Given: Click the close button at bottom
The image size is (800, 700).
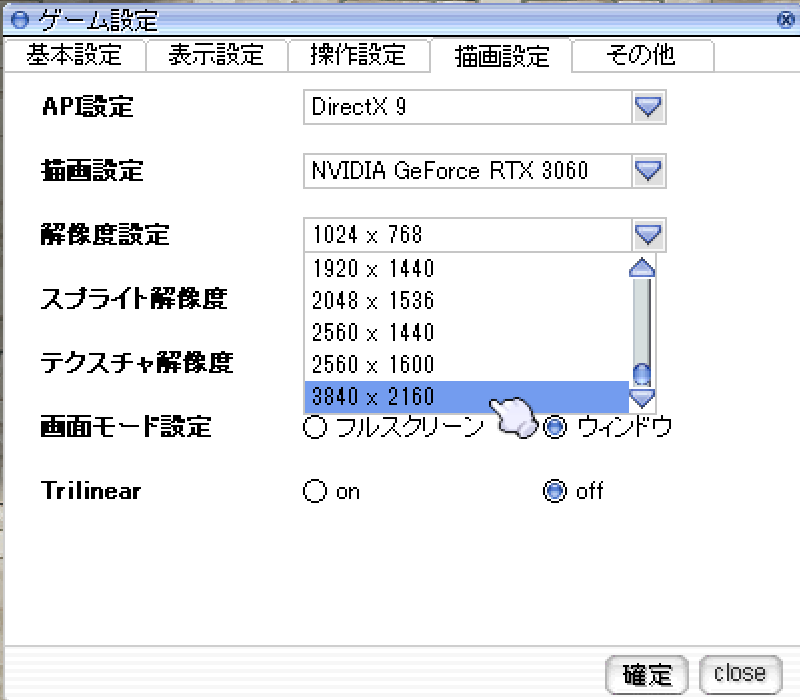Looking at the screenshot, I should pyautogui.click(x=740, y=673).
